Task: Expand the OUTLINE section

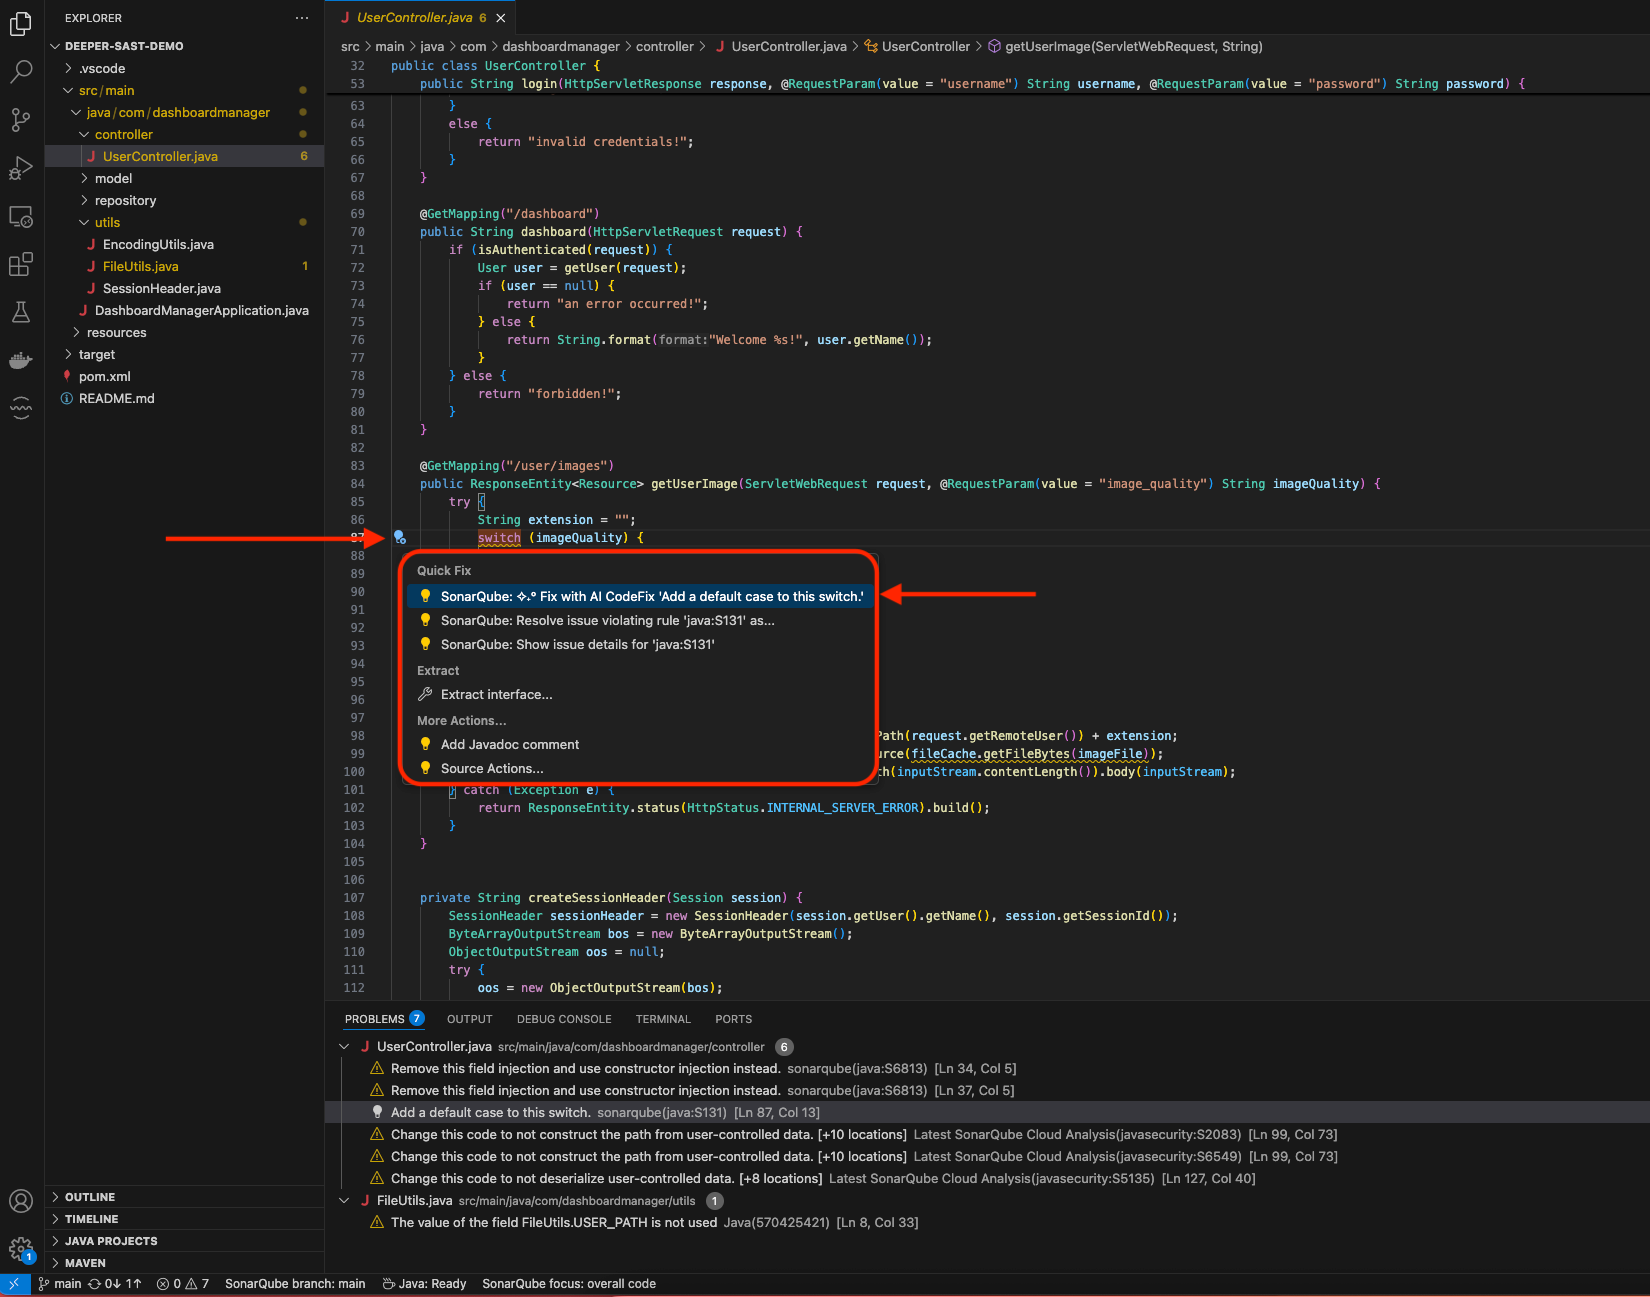Action: (91, 1196)
